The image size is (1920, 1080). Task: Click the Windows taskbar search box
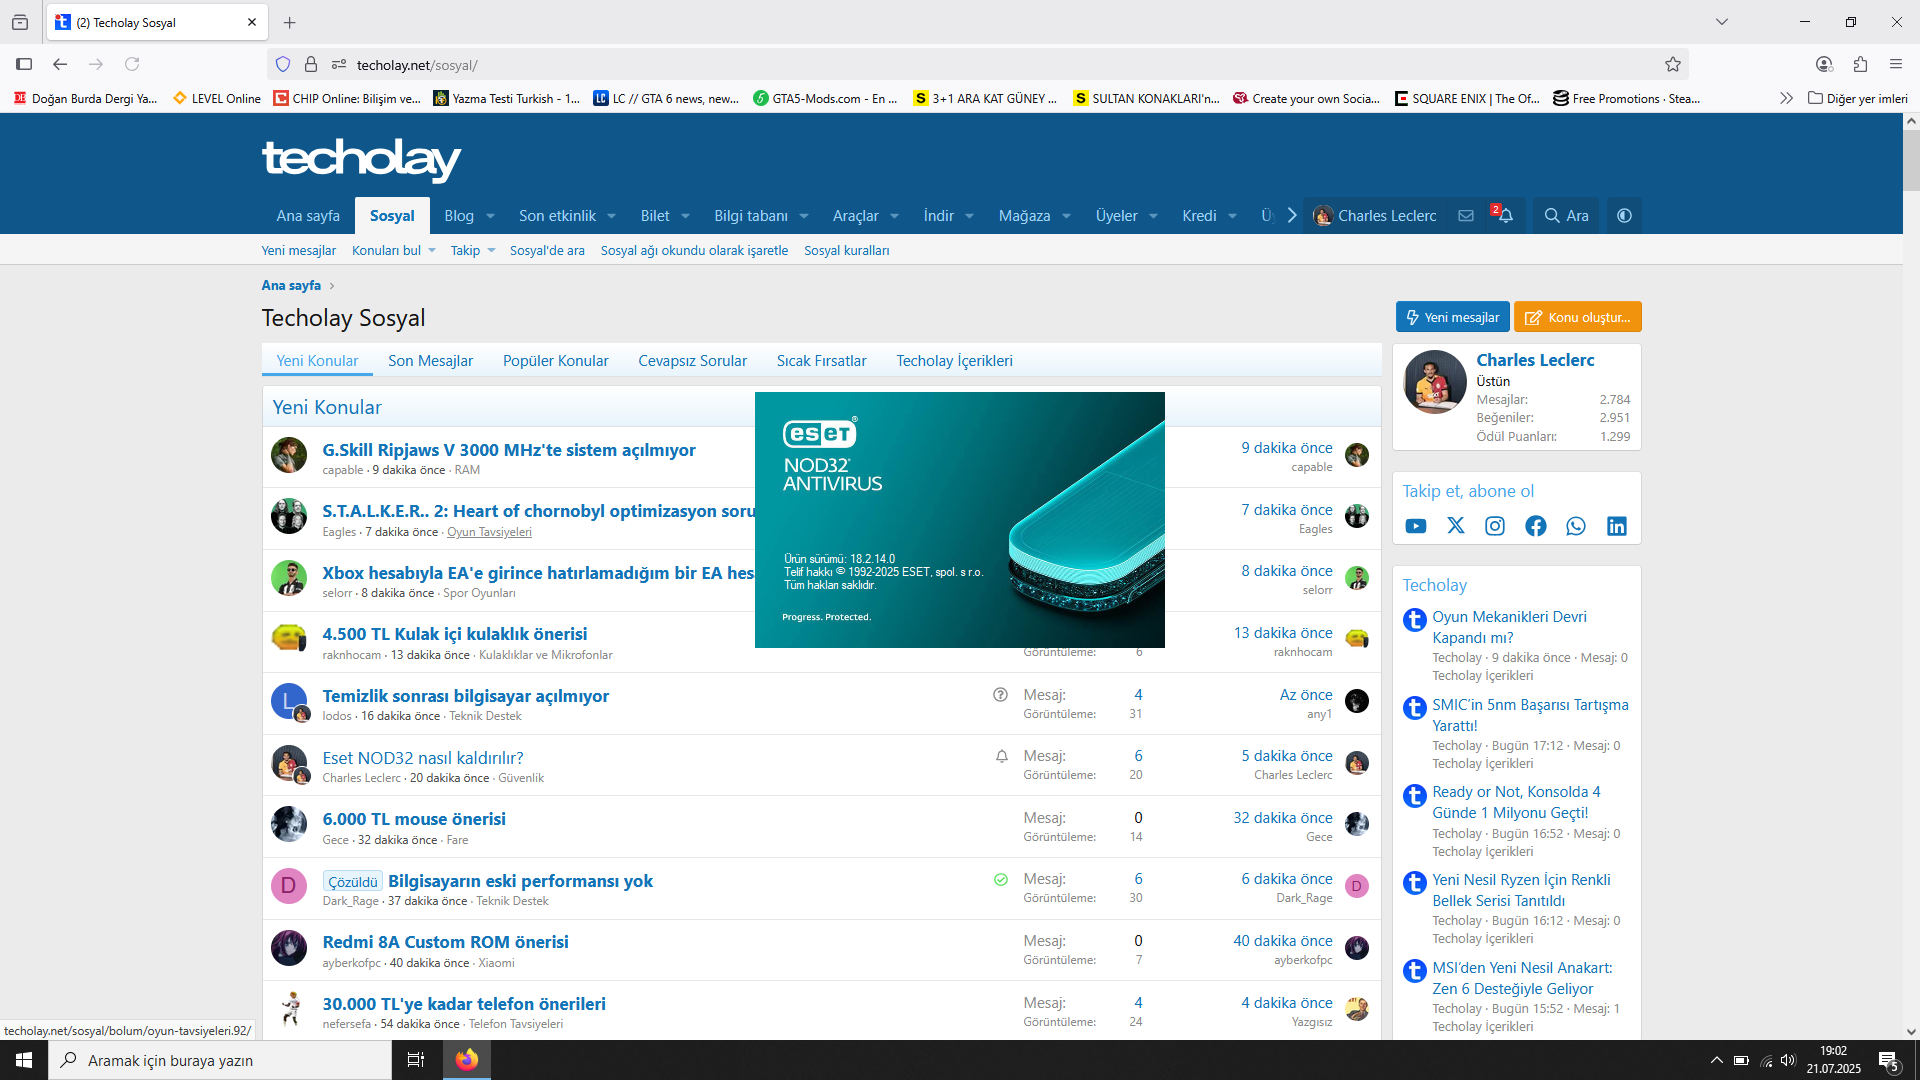click(220, 1060)
